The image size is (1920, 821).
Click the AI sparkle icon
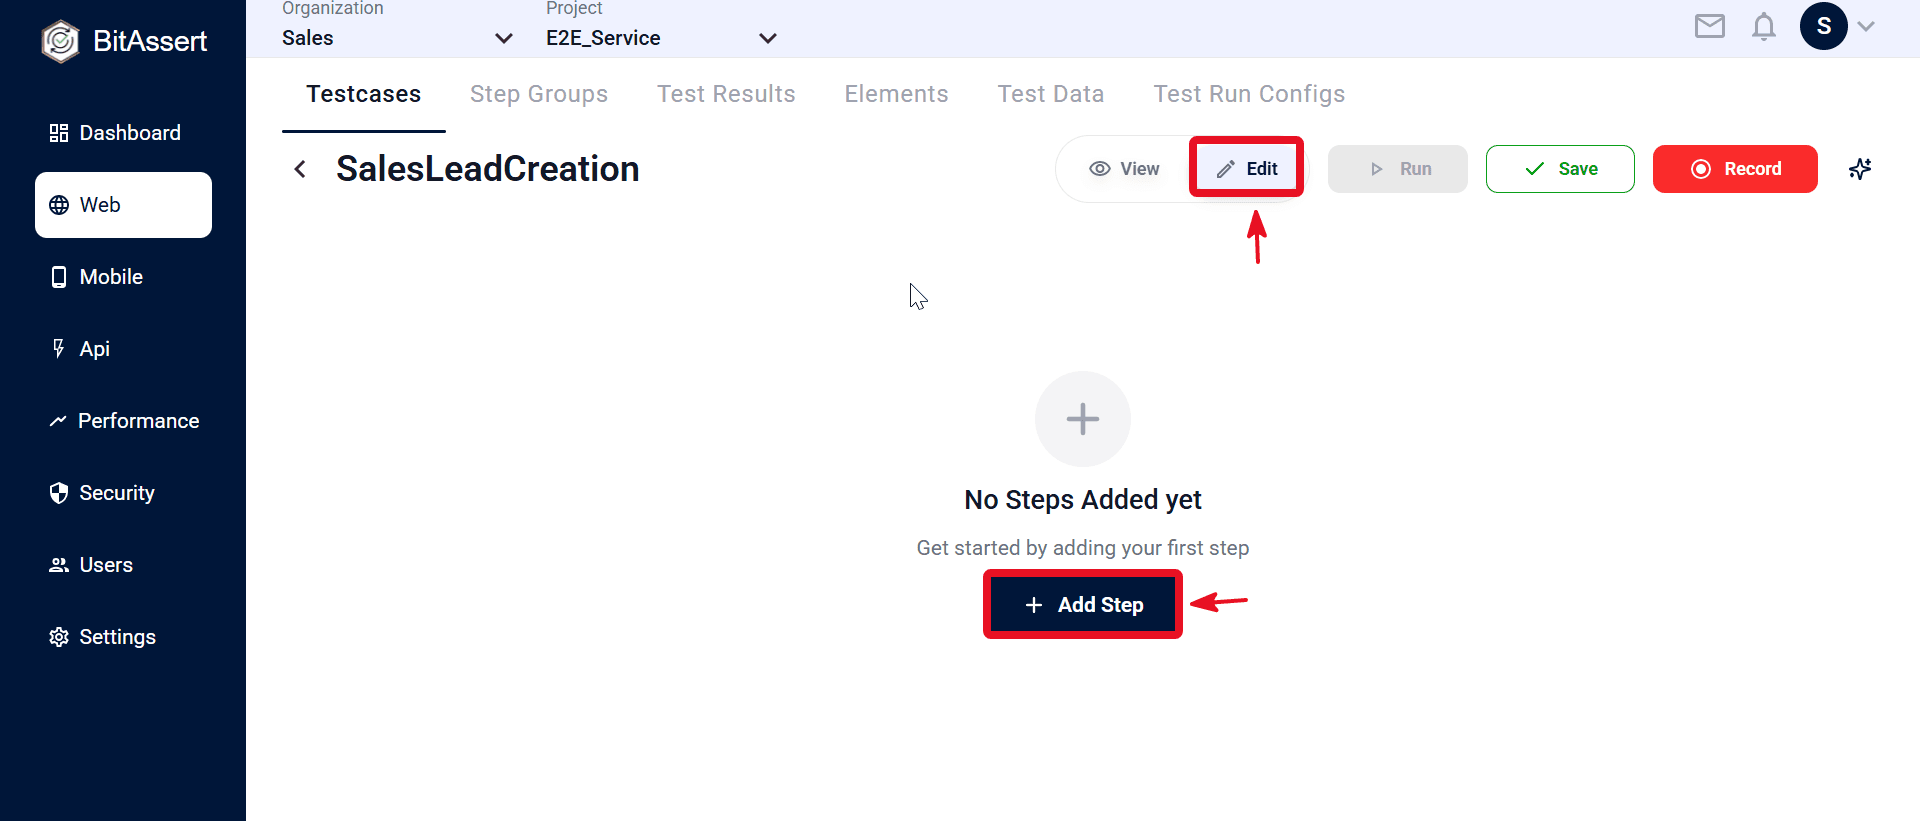(x=1860, y=169)
